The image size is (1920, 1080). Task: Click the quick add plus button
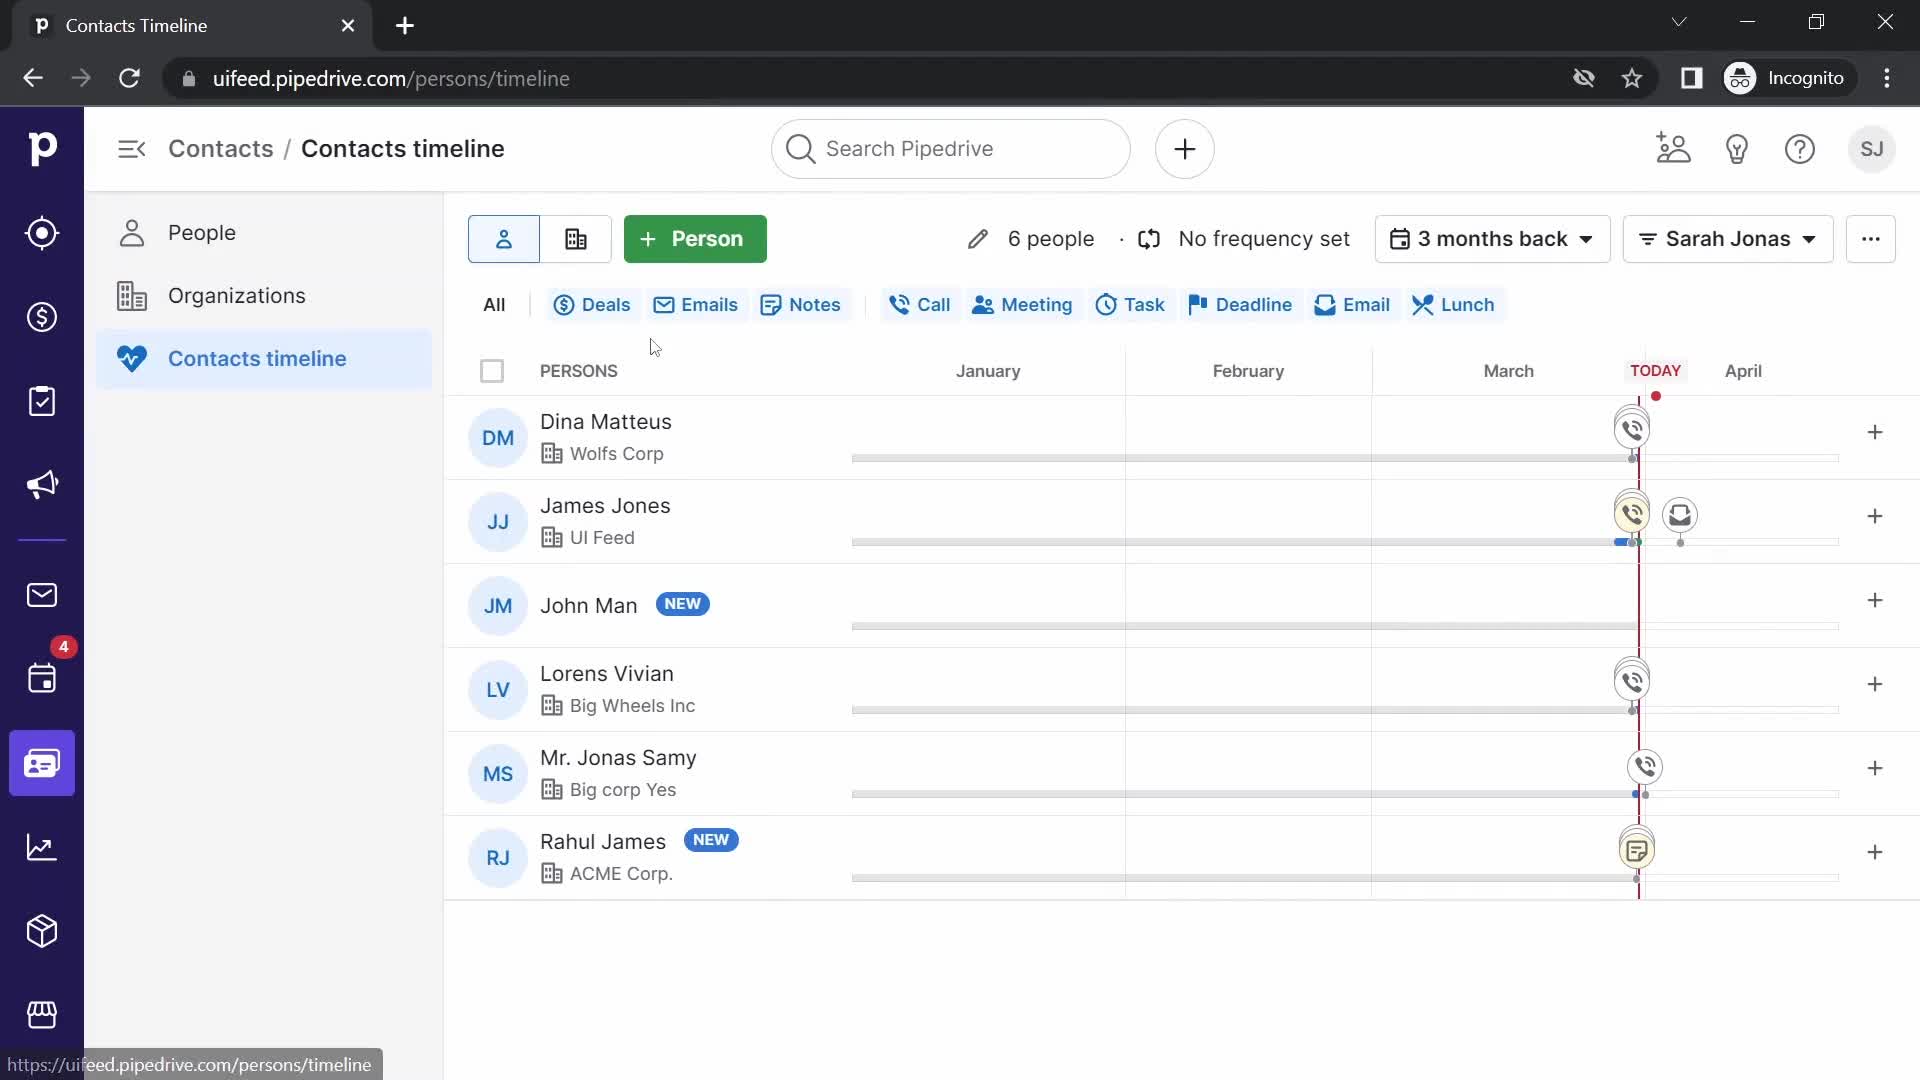[1185, 149]
